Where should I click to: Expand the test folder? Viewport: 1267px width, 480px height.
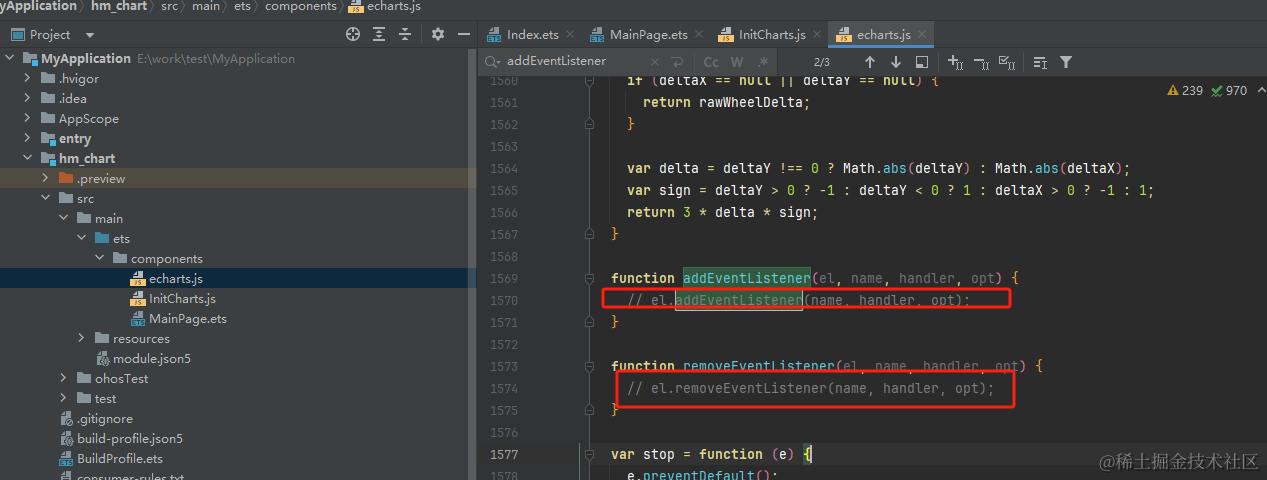coord(64,398)
